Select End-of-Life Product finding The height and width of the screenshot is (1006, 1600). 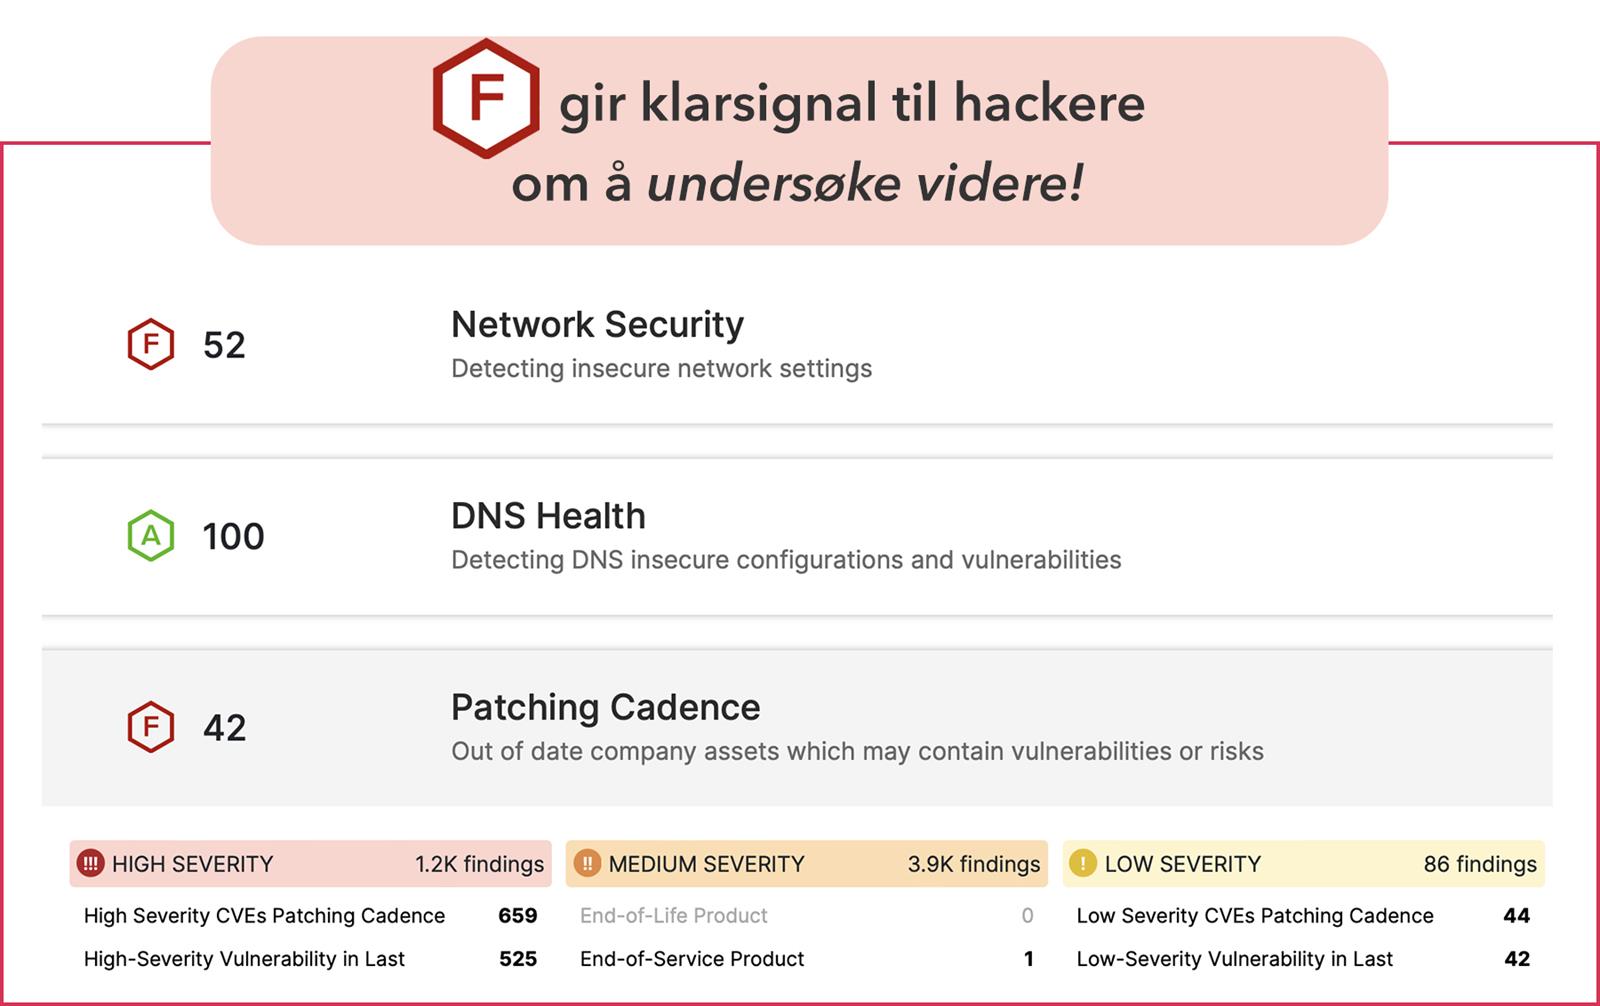coord(807,916)
